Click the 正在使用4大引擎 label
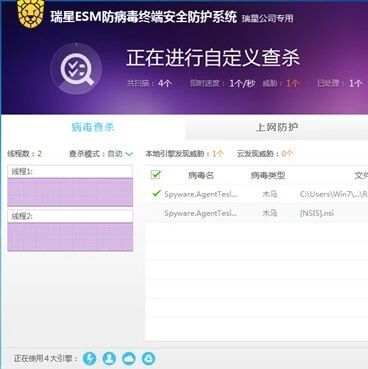This screenshot has height=369, width=368. click(x=45, y=359)
